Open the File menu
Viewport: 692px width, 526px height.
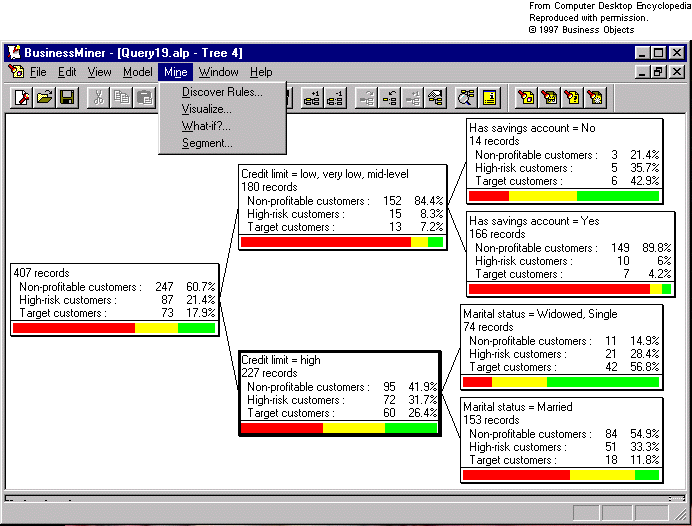tap(38, 71)
